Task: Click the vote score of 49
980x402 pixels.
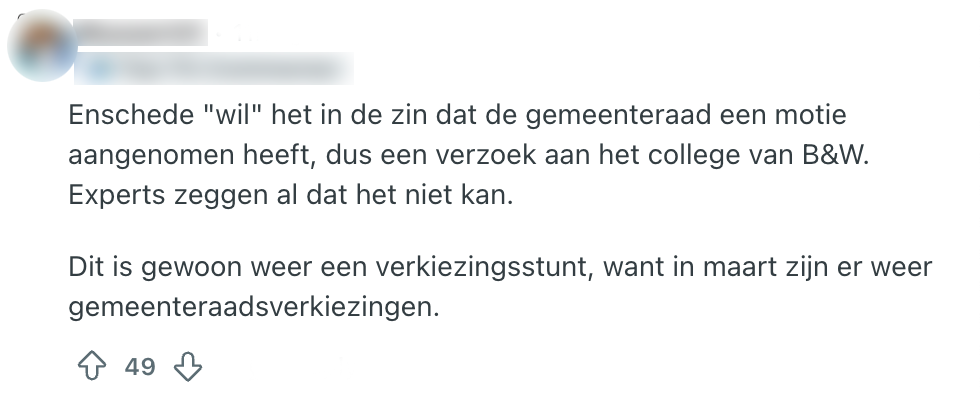Action: tap(140, 367)
